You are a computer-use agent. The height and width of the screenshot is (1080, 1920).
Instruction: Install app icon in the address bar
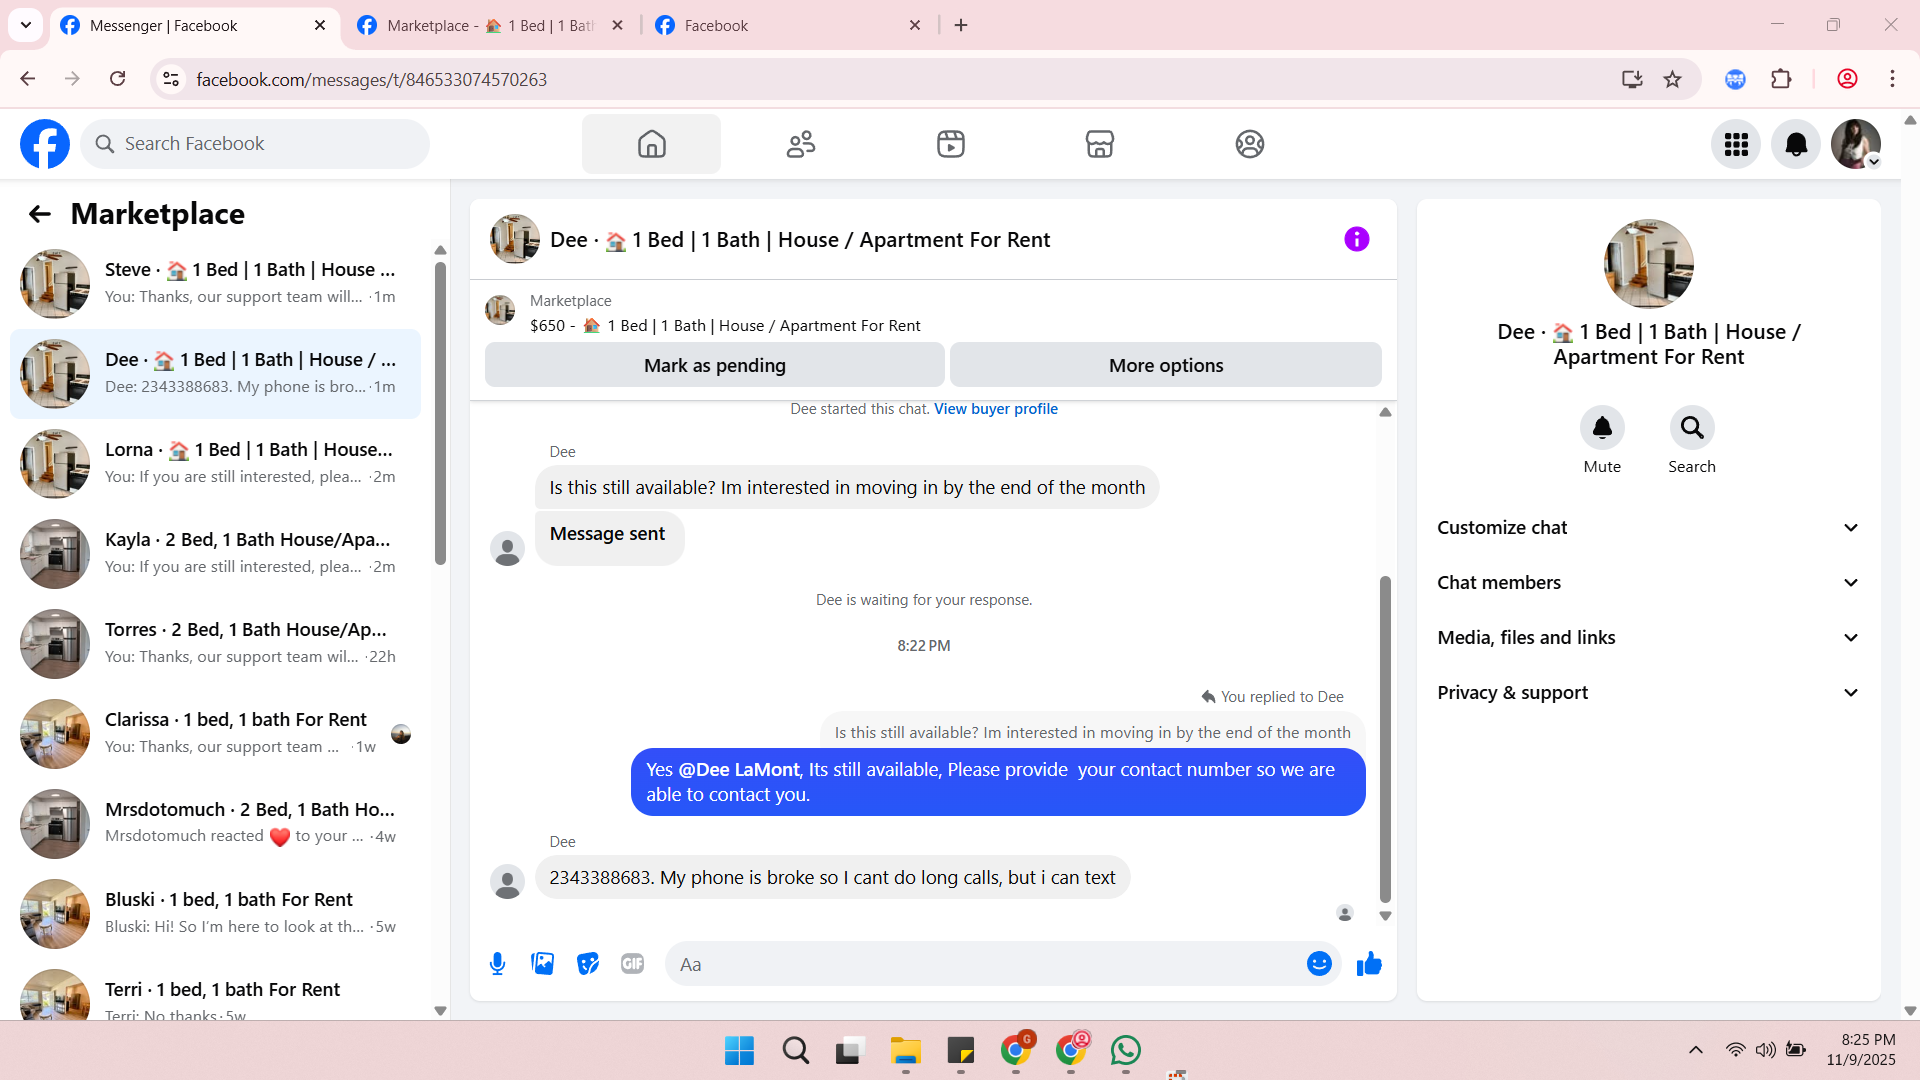[x=1632, y=79]
